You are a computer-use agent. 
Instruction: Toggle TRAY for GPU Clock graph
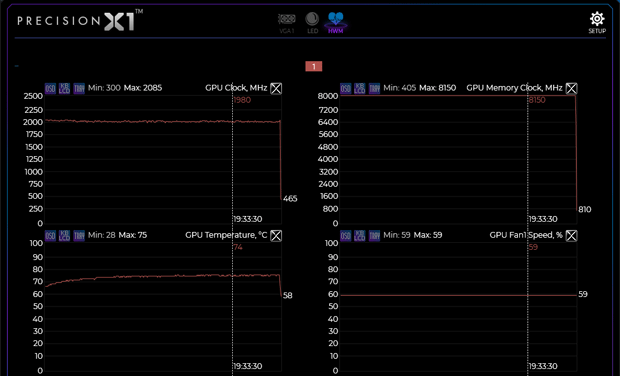point(79,88)
